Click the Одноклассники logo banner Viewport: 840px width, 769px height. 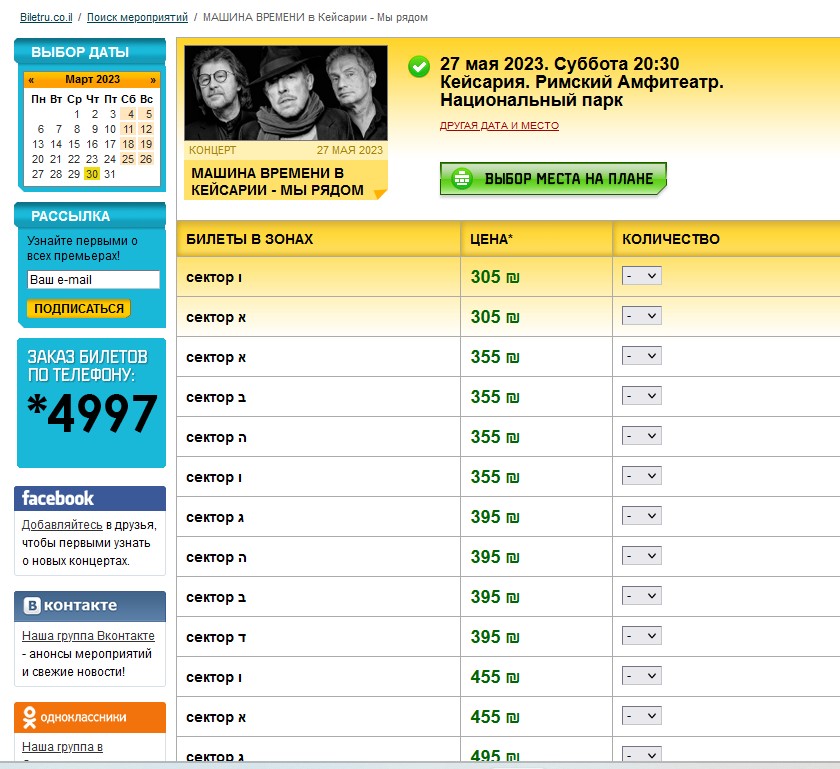coord(90,717)
